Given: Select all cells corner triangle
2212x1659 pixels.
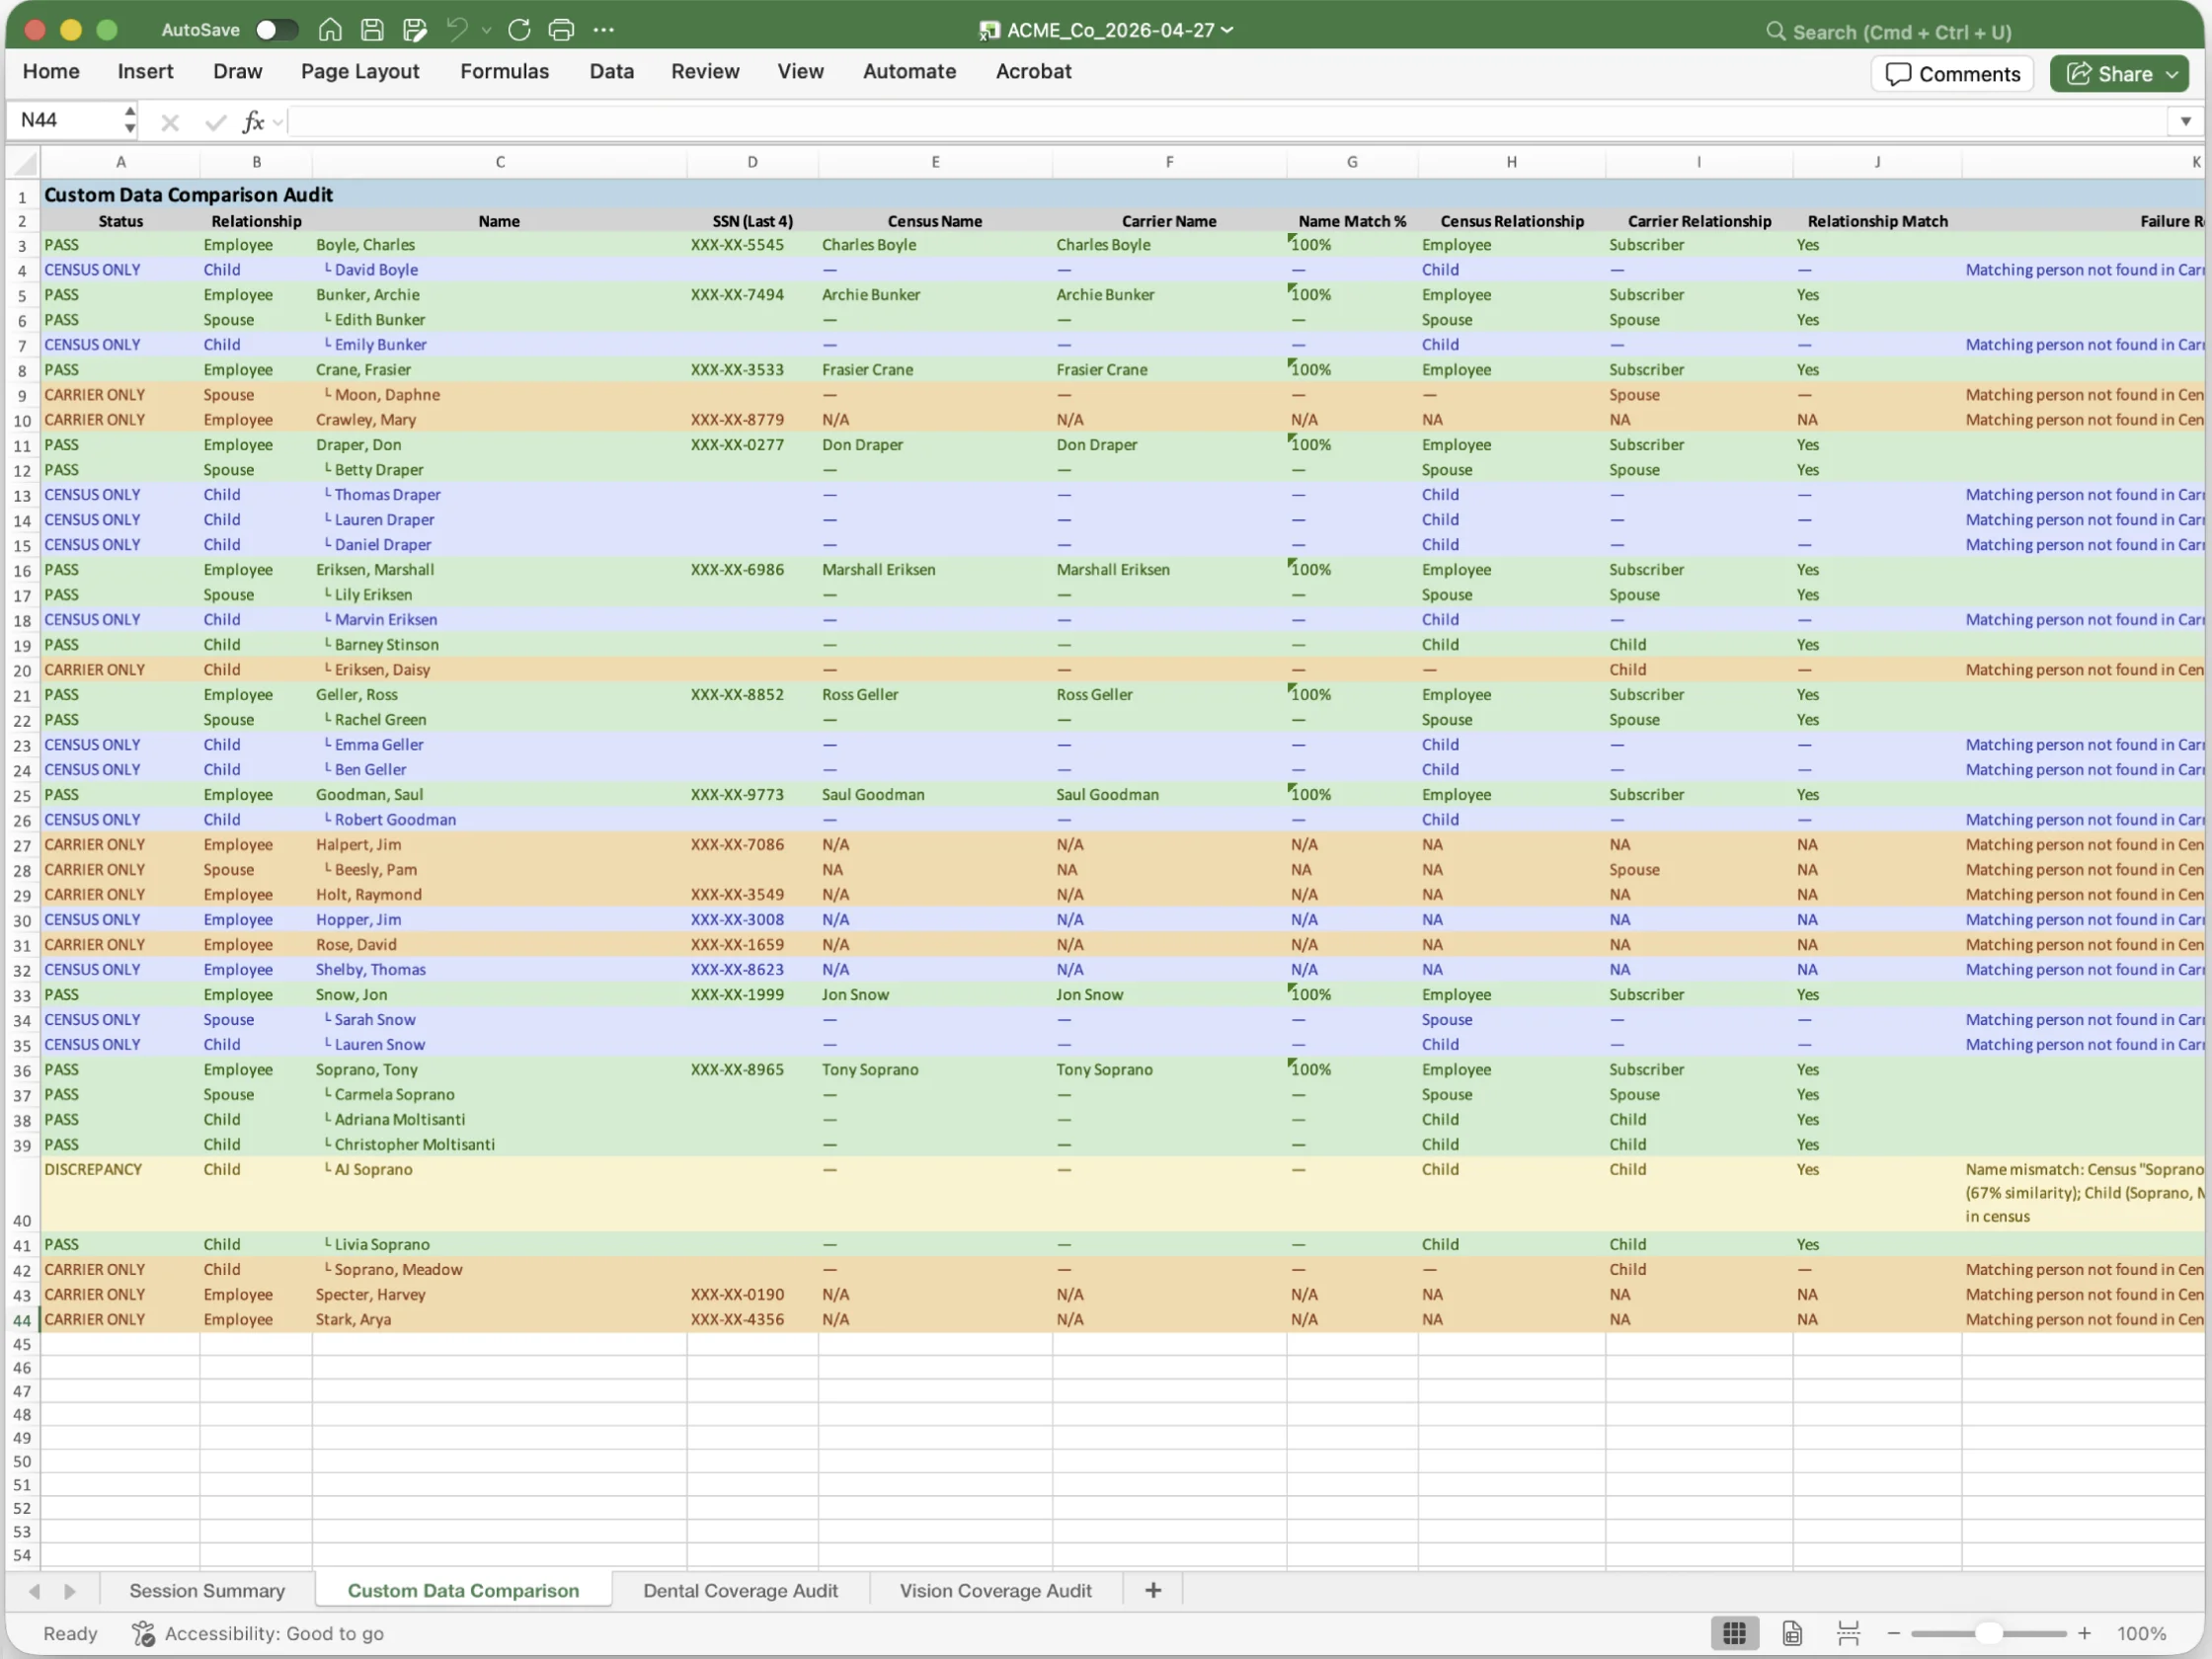Looking at the screenshot, I should tap(24, 162).
